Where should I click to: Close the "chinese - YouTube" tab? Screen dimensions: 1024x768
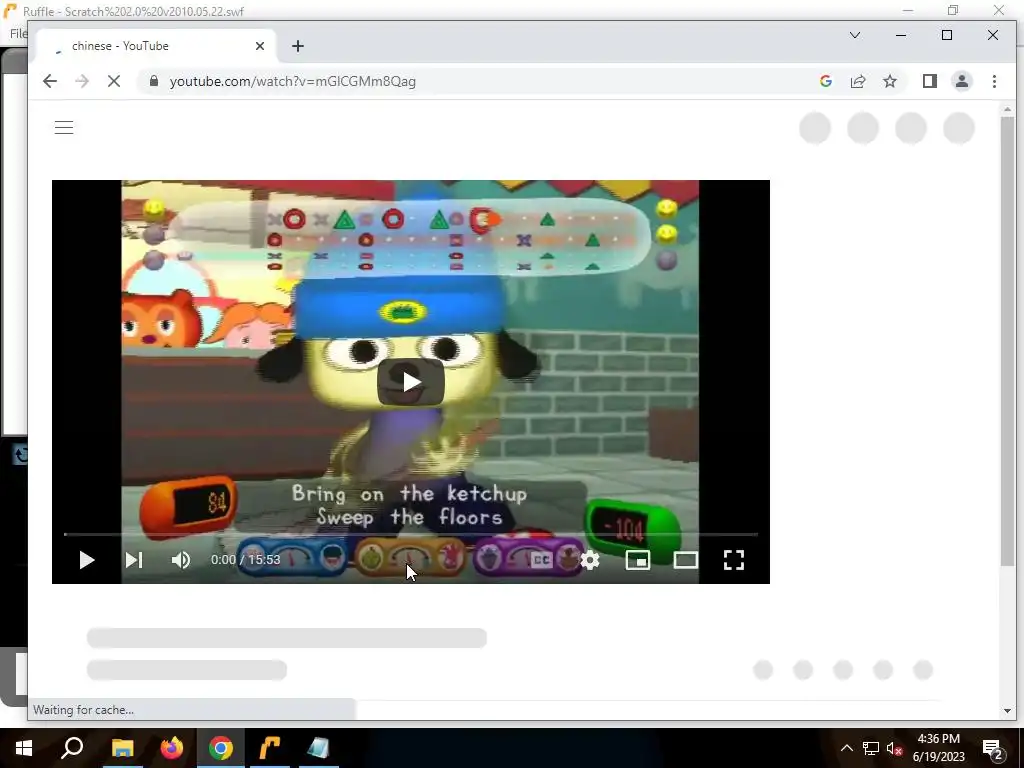tap(260, 46)
